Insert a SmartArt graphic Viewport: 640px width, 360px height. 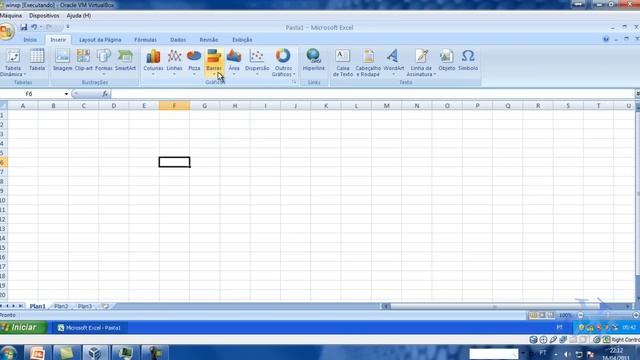coord(125,60)
